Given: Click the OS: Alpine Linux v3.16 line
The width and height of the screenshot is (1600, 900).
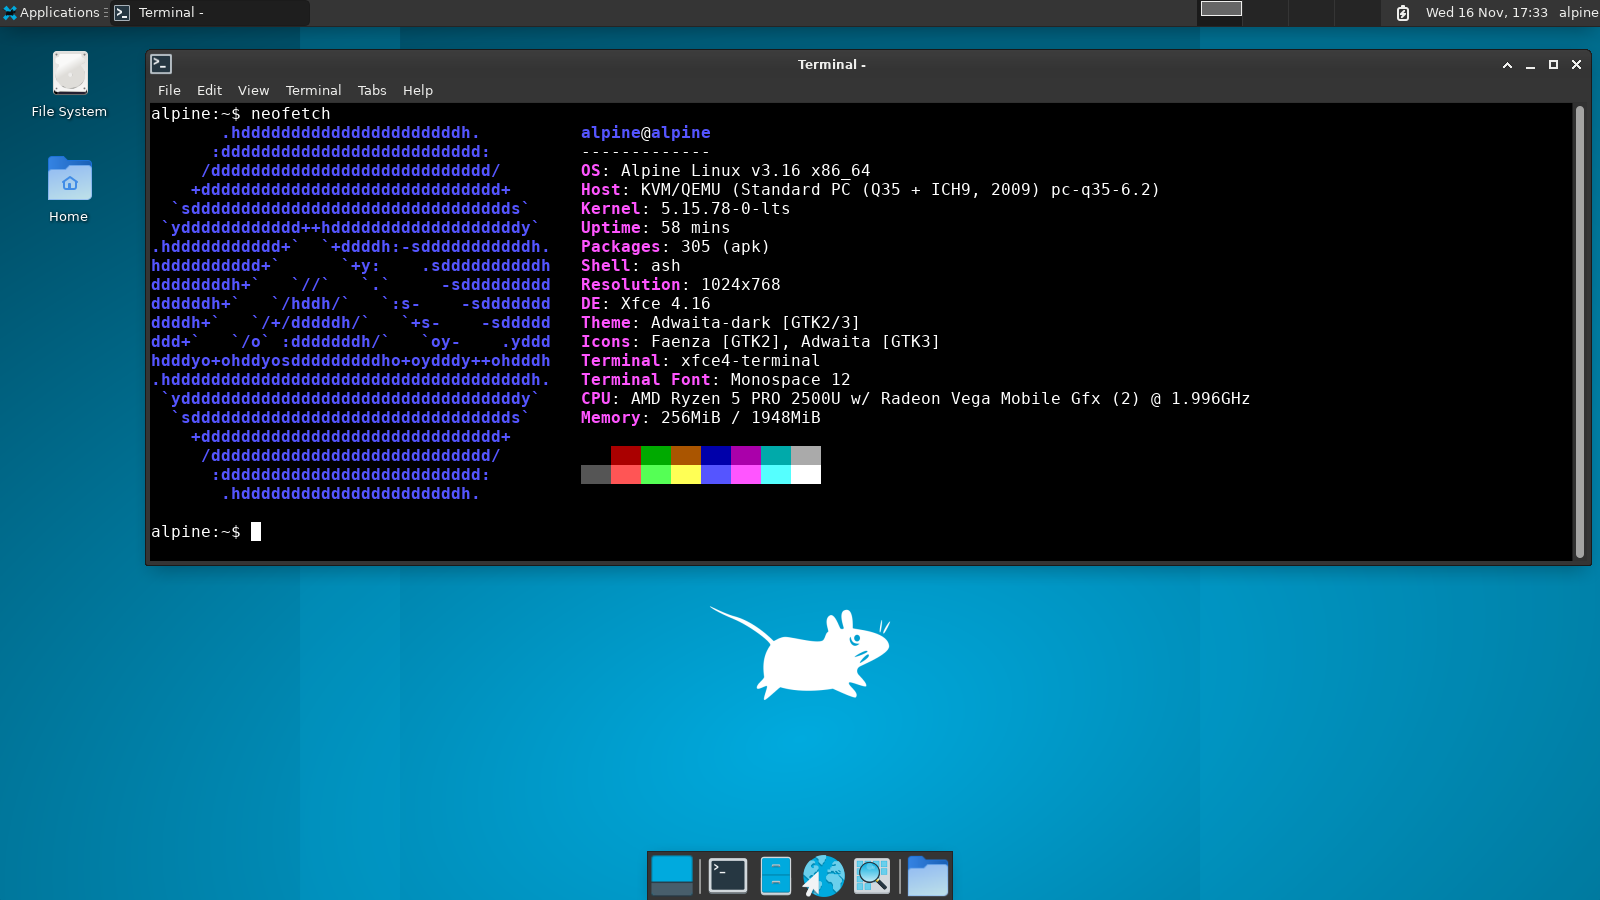Looking at the screenshot, I should click(x=726, y=171).
